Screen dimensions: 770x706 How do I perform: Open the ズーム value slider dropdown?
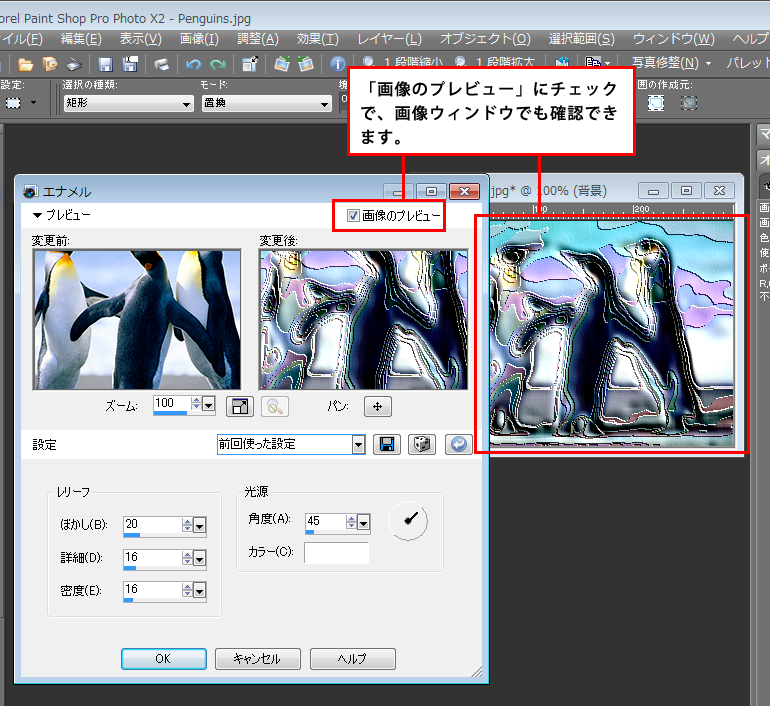pyautogui.click(x=209, y=405)
